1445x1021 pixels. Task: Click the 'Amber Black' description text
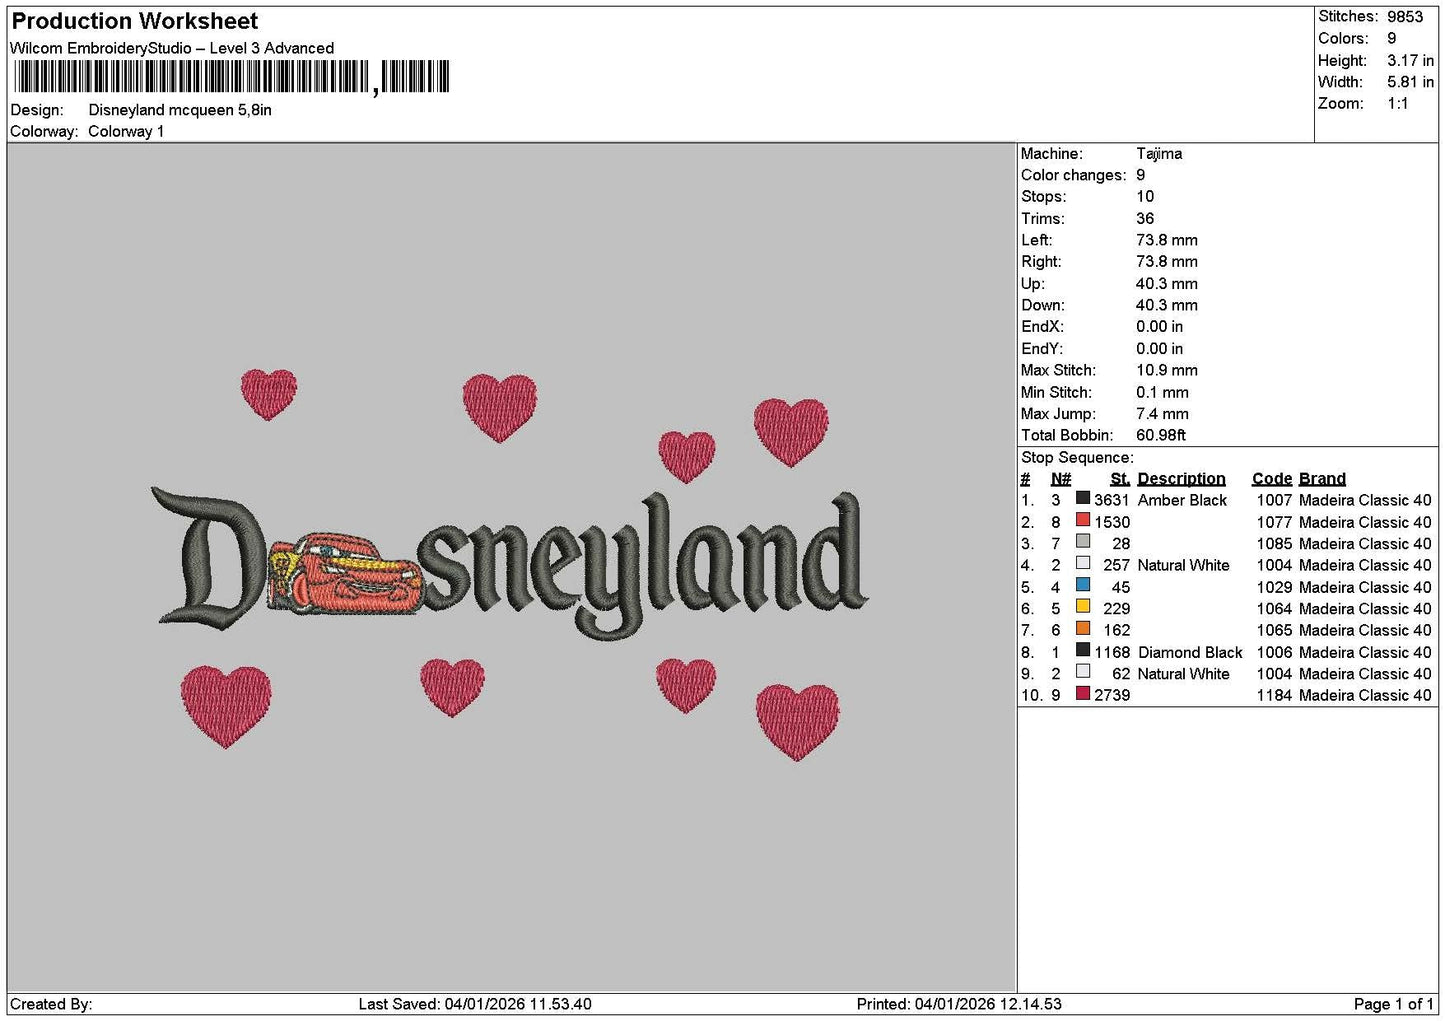1182,500
